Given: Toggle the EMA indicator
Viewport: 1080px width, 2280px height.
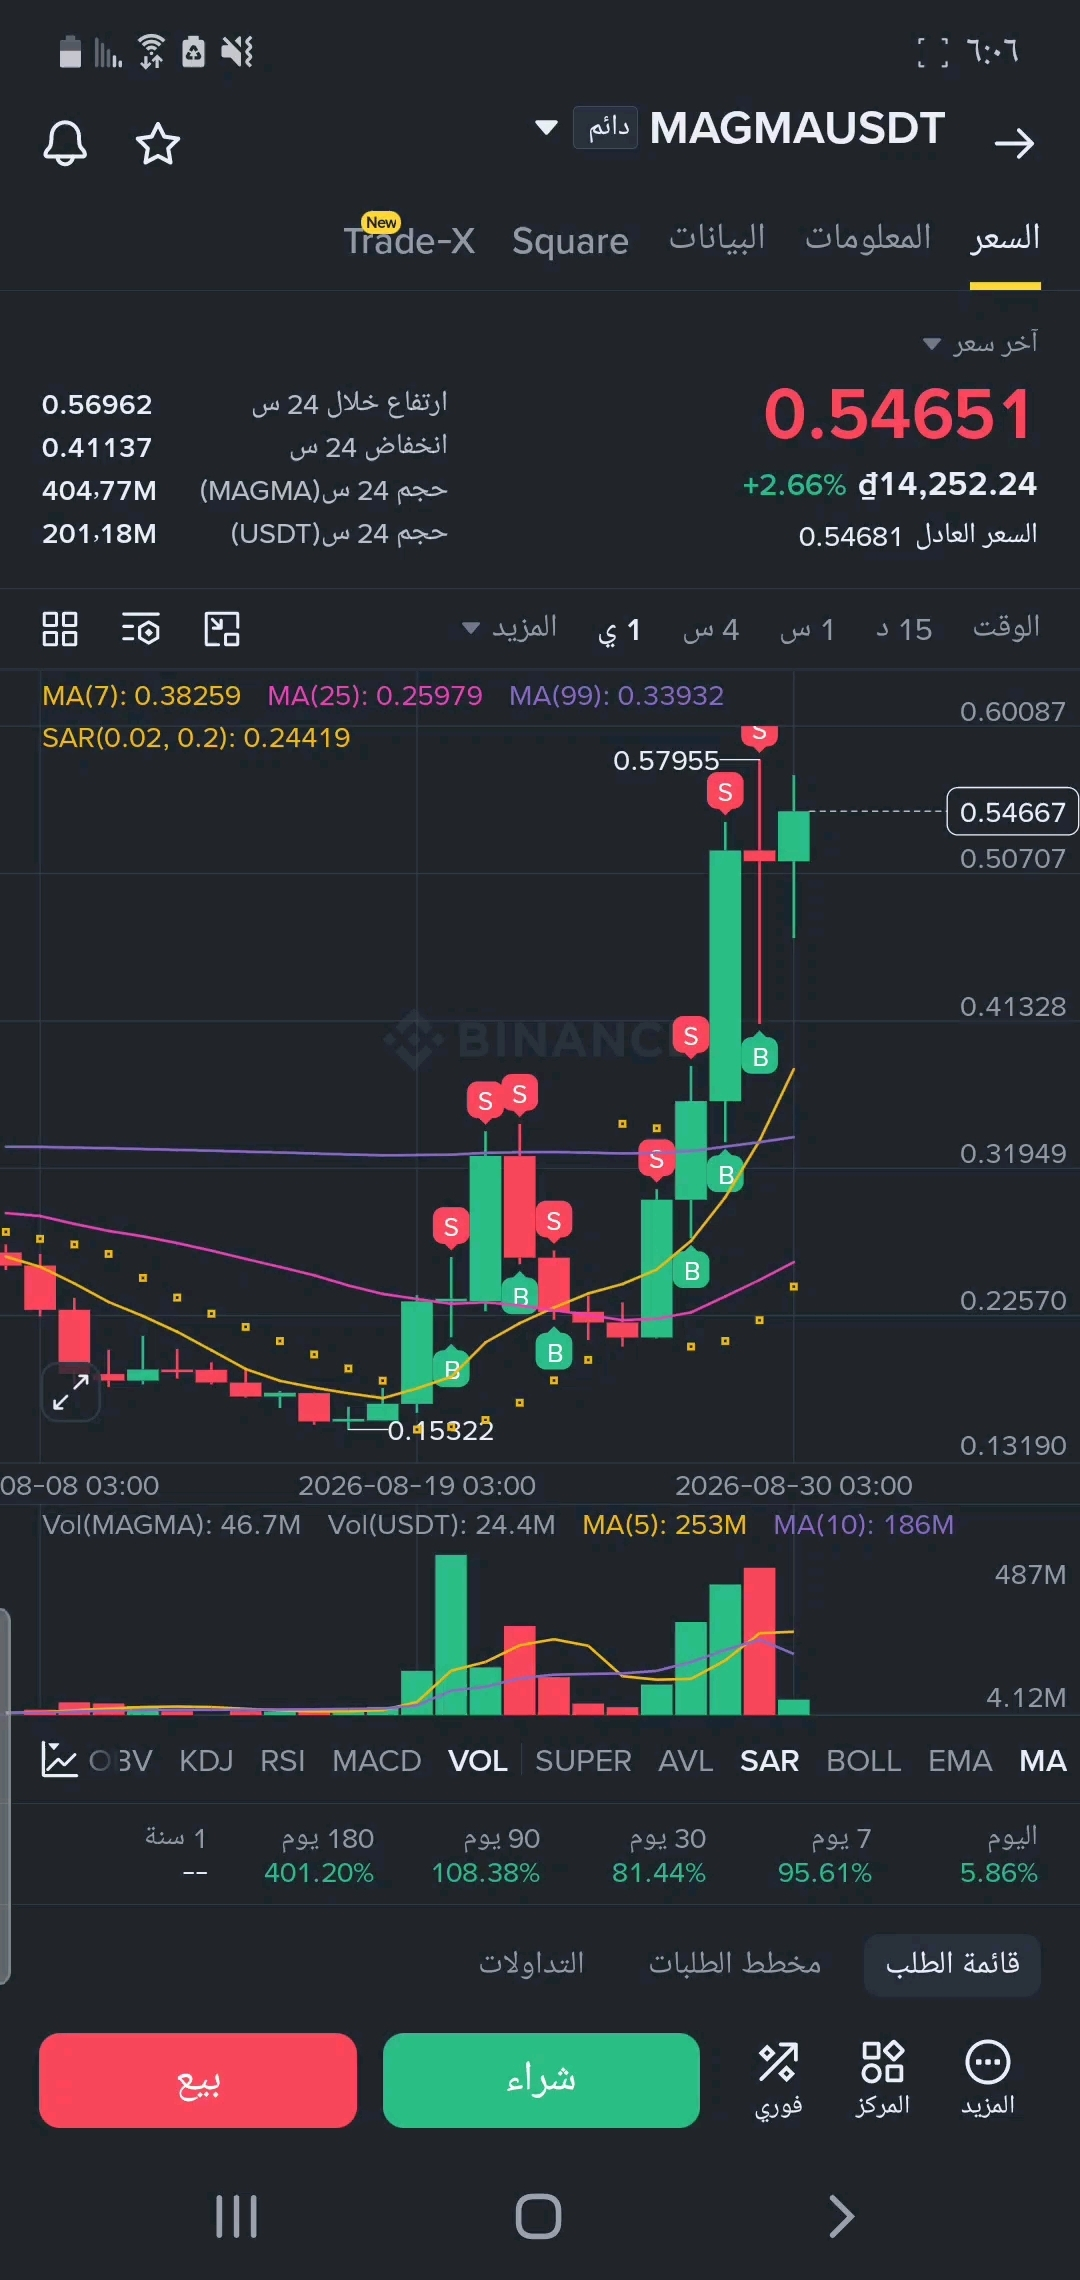Looking at the screenshot, I should [x=960, y=1761].
